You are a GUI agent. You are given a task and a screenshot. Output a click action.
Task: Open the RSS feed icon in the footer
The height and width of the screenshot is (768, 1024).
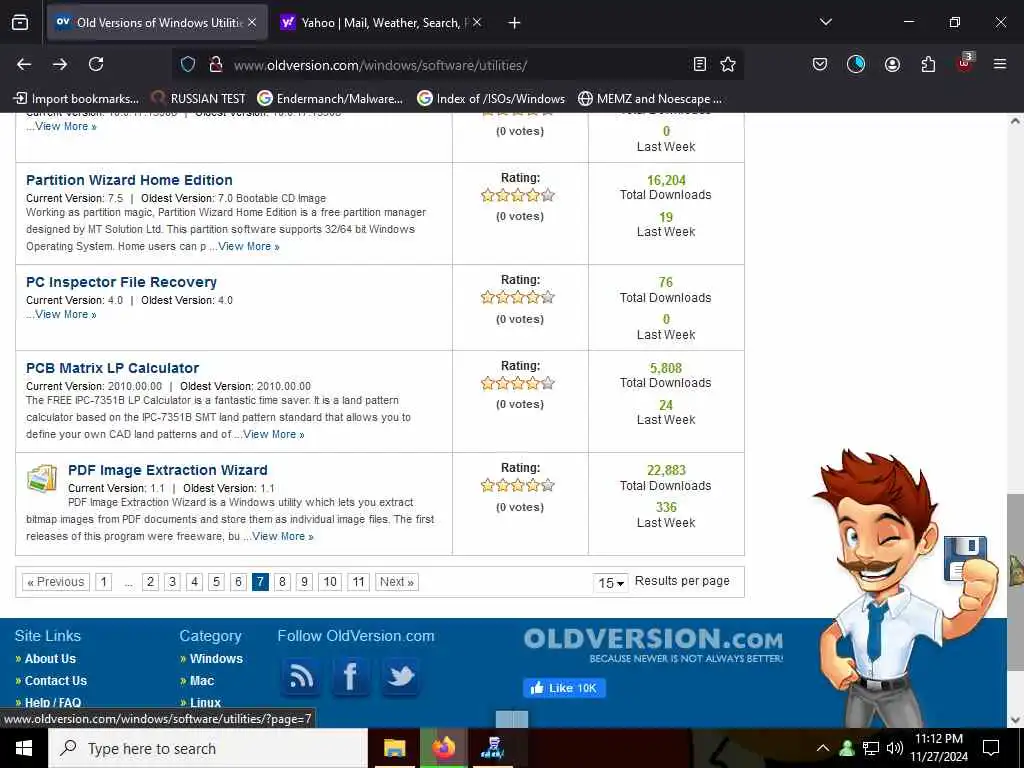pyautogui.click(x=301, y=677)
